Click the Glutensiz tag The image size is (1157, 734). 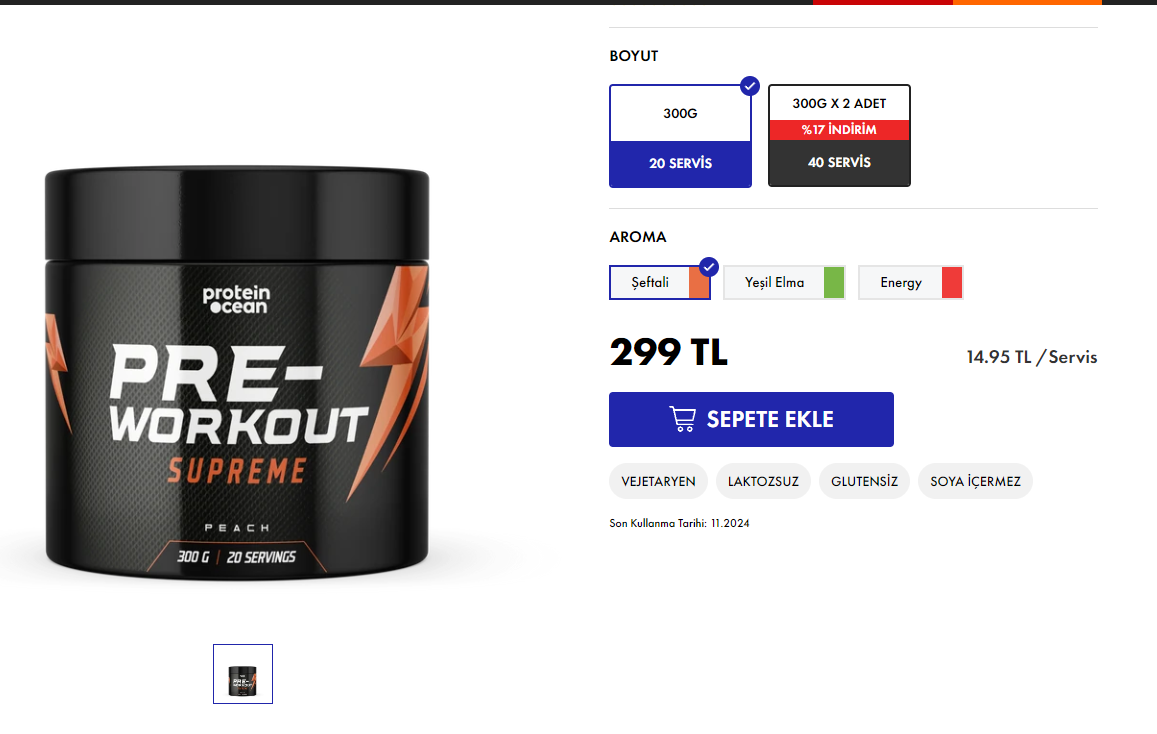(864, 481)
